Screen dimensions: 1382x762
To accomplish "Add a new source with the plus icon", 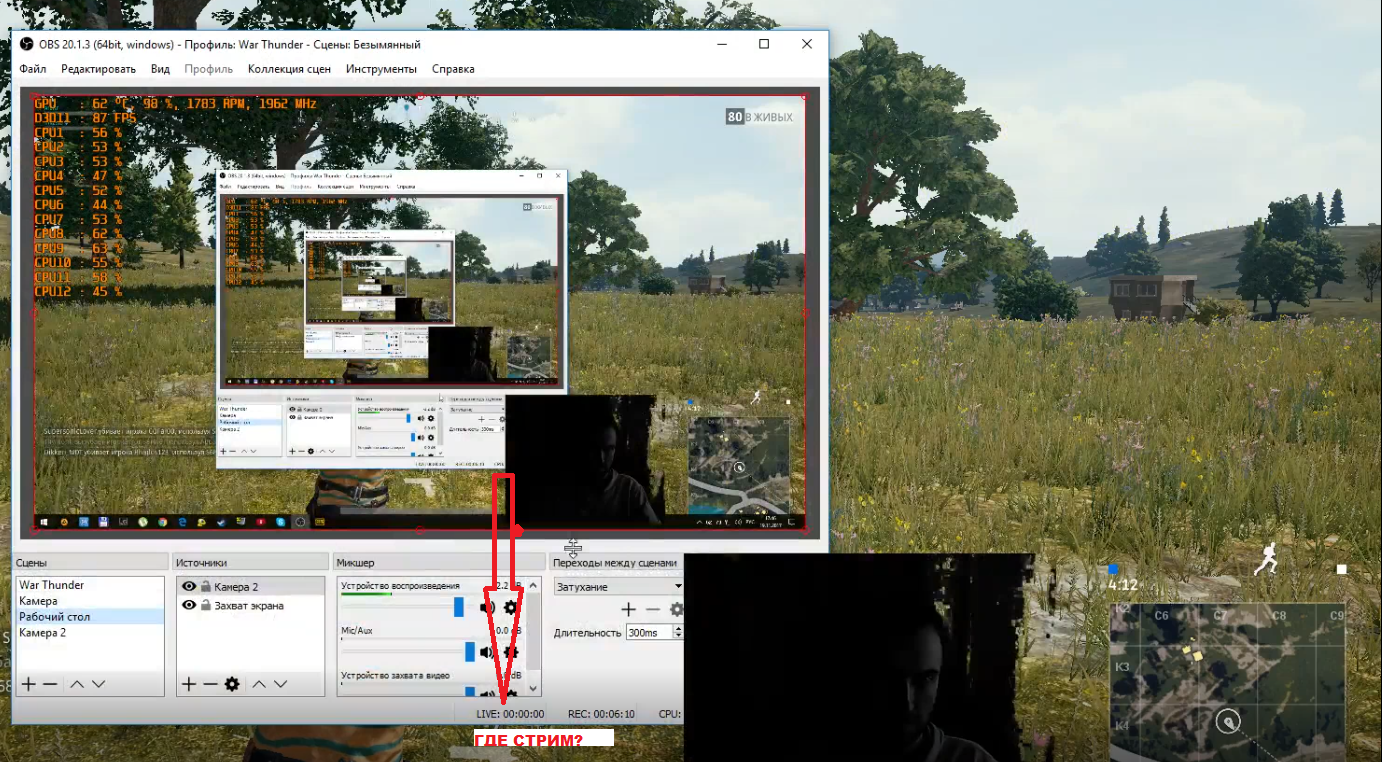I will coord(189,684).
